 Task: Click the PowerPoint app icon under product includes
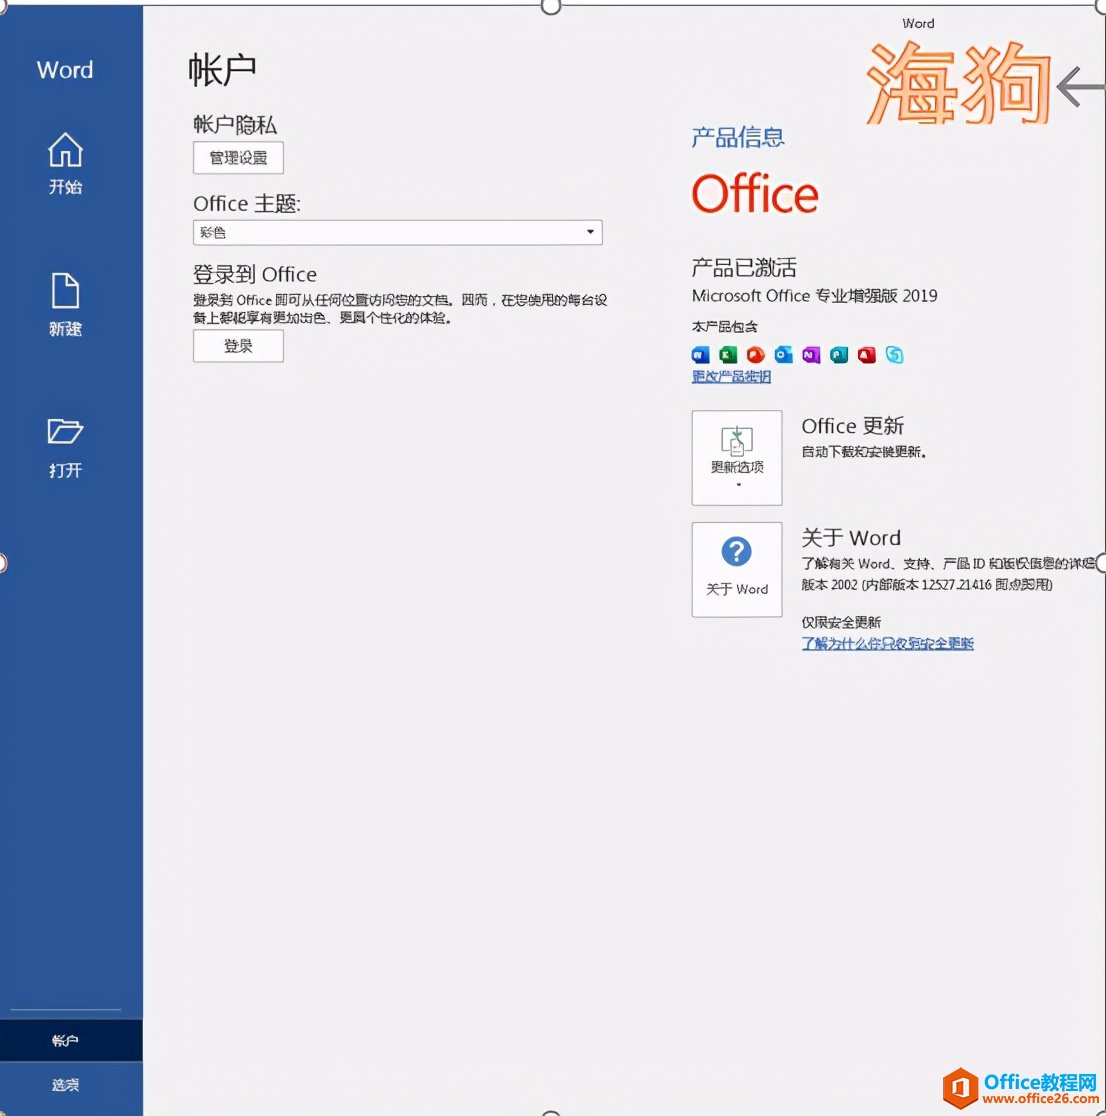pyautogui.click(x=756, y=354)
